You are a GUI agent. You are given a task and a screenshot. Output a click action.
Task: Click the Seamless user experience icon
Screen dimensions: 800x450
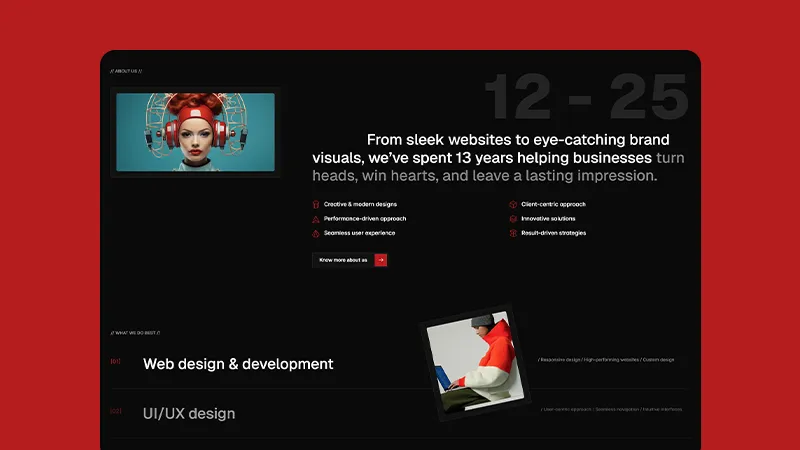click(x=316, y=234)
